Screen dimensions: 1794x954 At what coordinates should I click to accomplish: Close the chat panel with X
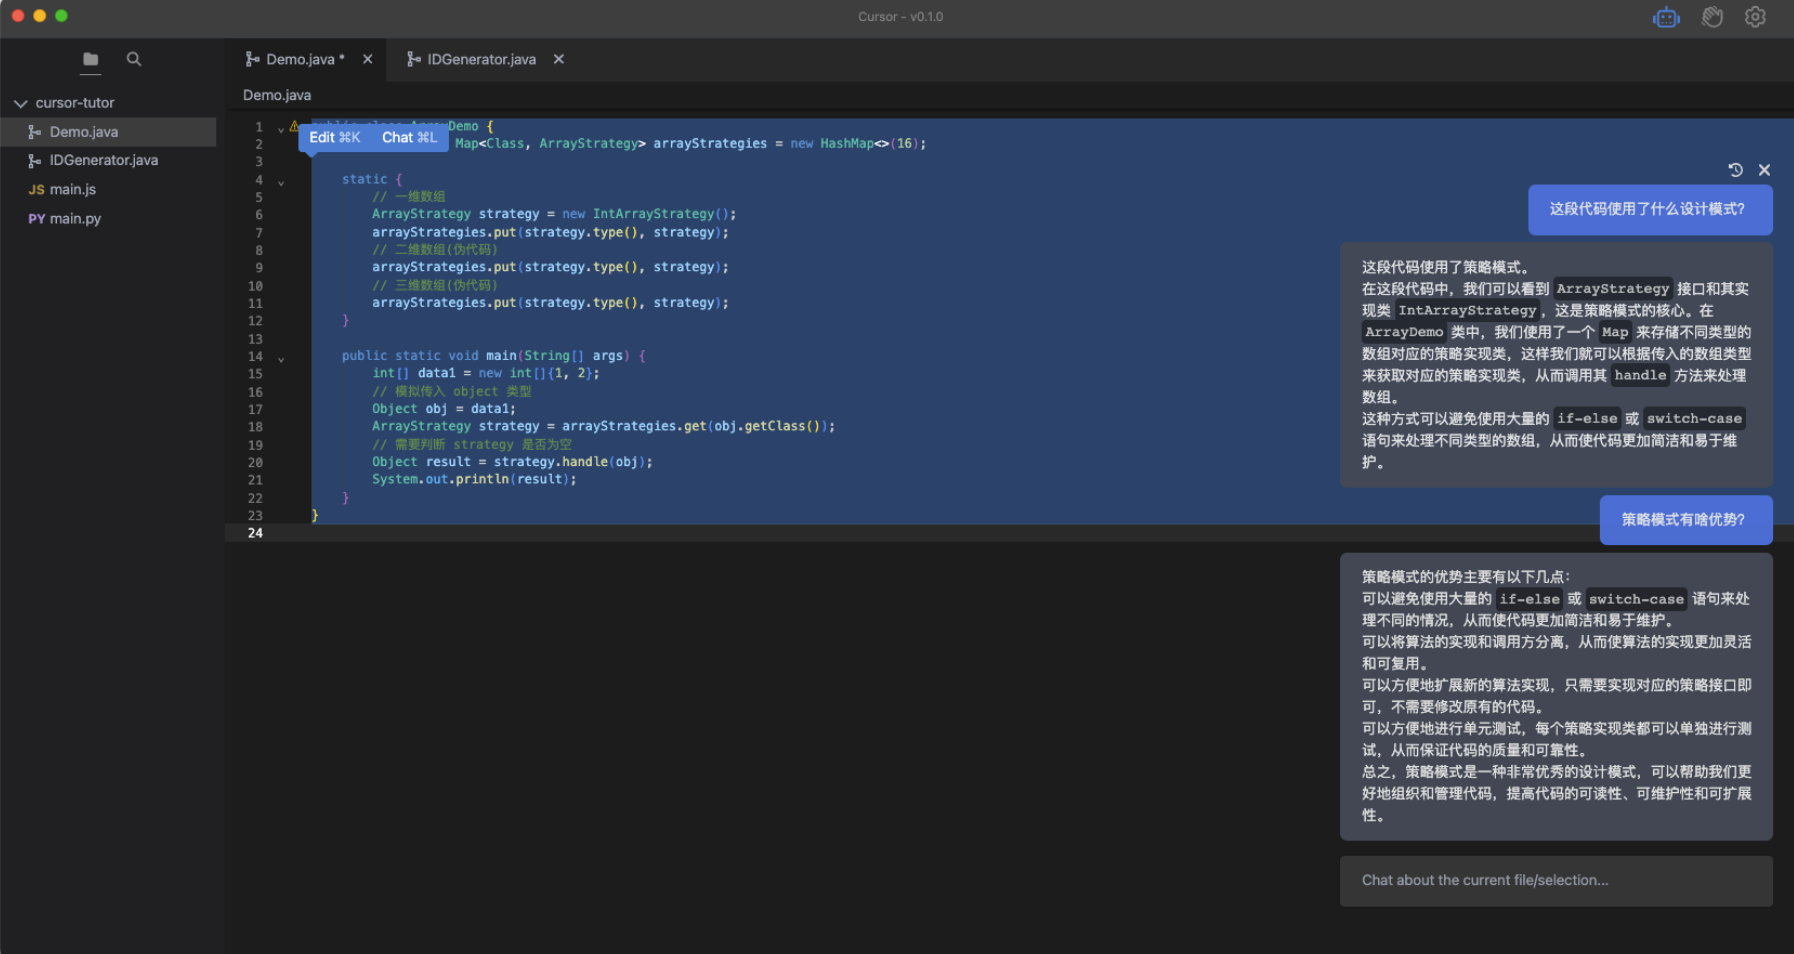click(1764, 170)
